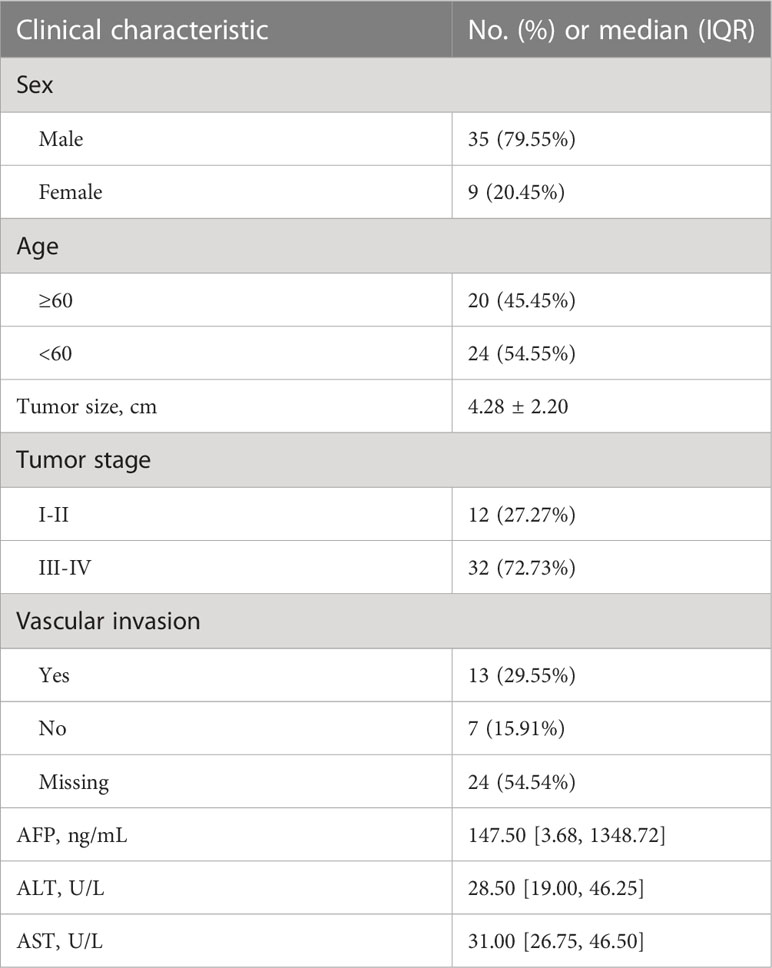The height and width of the screenshot is (968, 772).
Task: Select the Sex section row
Action: click(386, 85)
